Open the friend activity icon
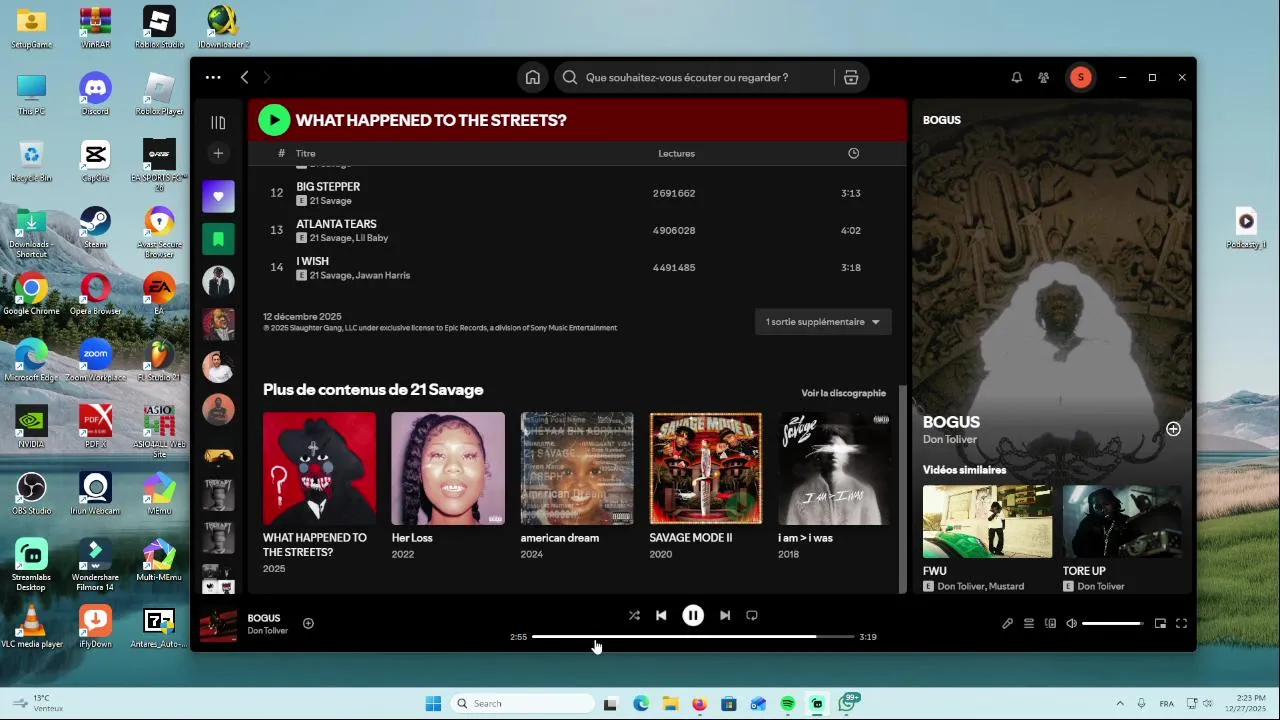This screenshot has height=720, width=1280. pyautogui.click(x=1044, y=77)
